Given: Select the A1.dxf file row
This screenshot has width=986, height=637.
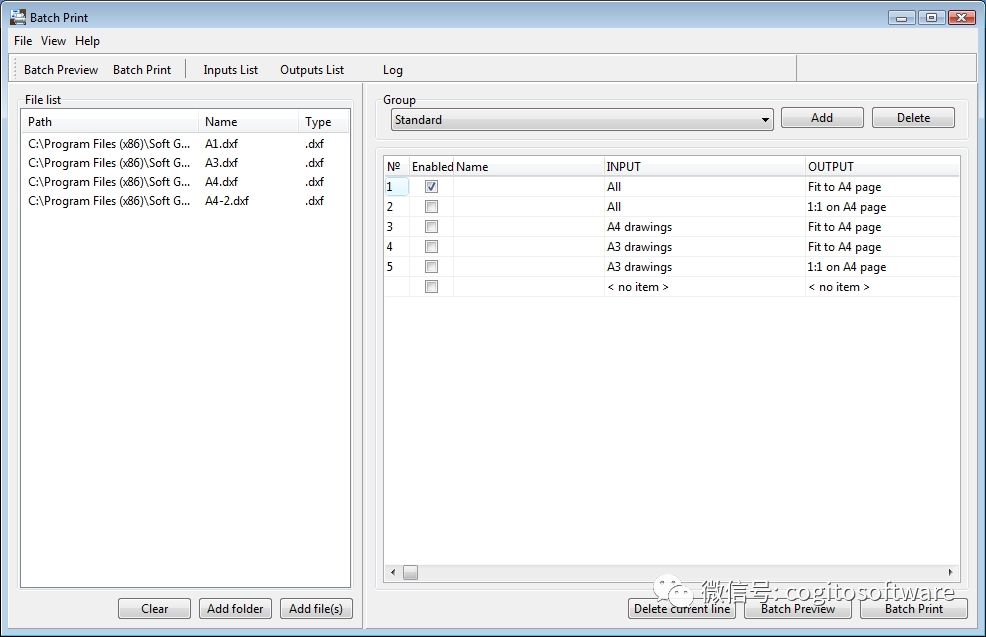Looking at the screenshot, I should (186, 144).
